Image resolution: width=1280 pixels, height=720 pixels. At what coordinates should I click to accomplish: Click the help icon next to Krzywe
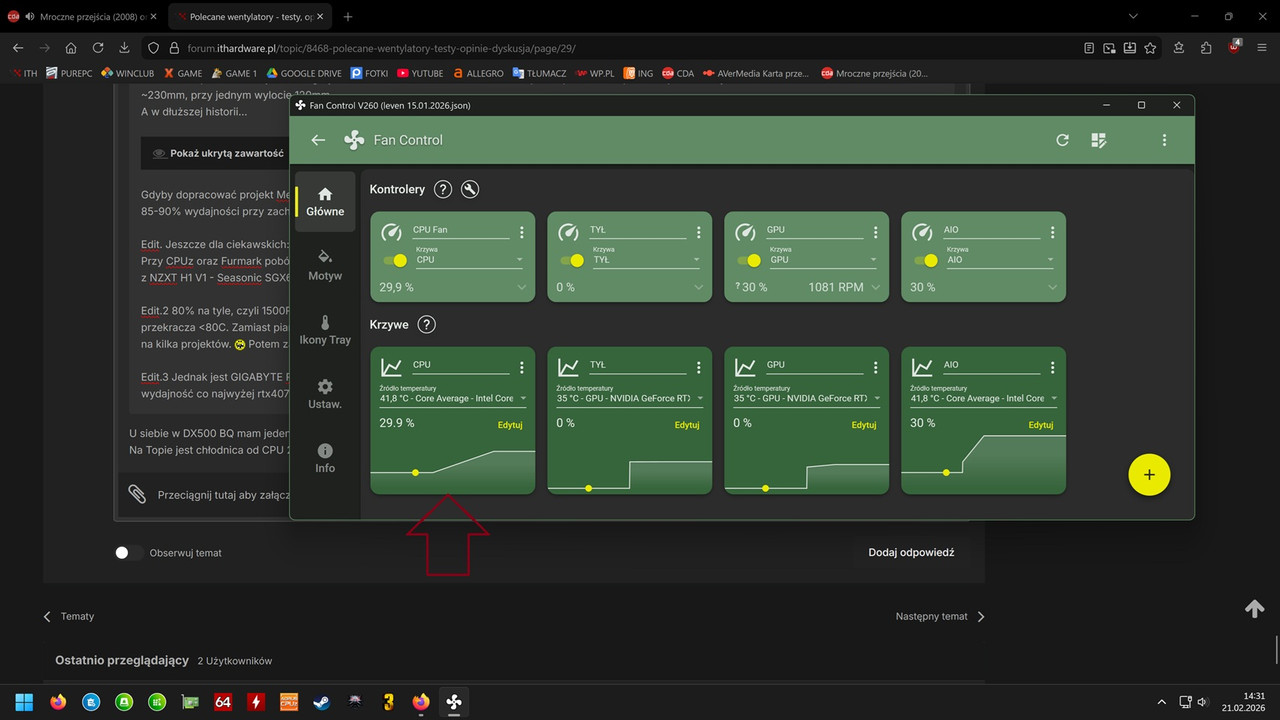click(x=426, y=324)
